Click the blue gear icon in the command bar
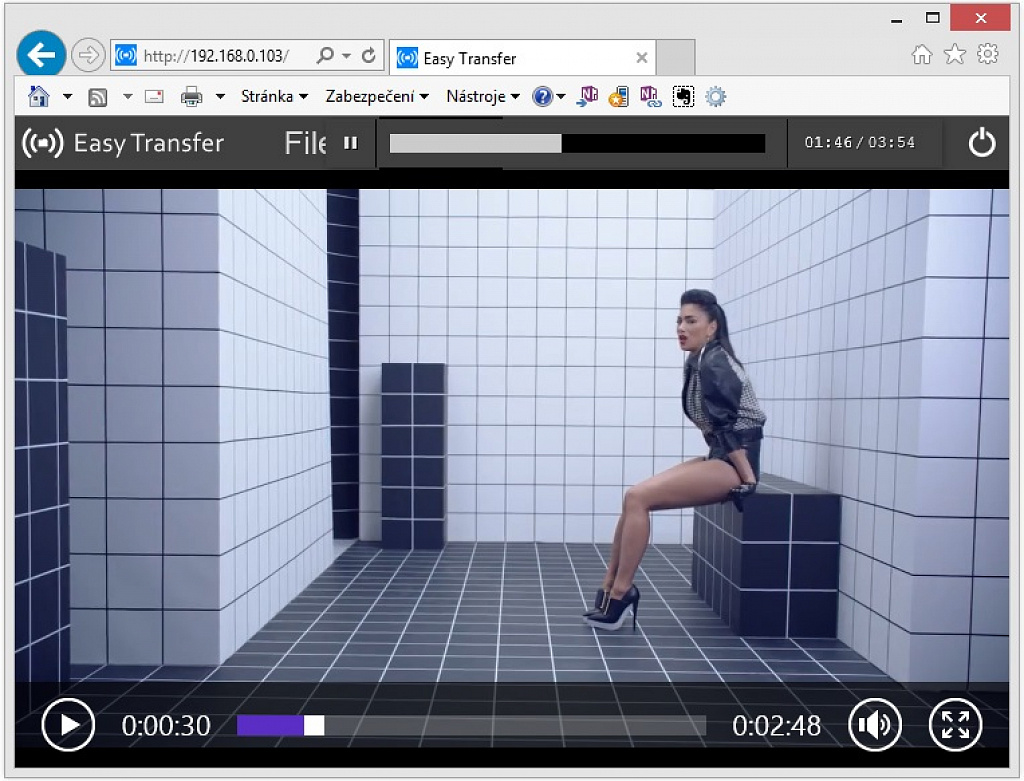 click(716, 97)
